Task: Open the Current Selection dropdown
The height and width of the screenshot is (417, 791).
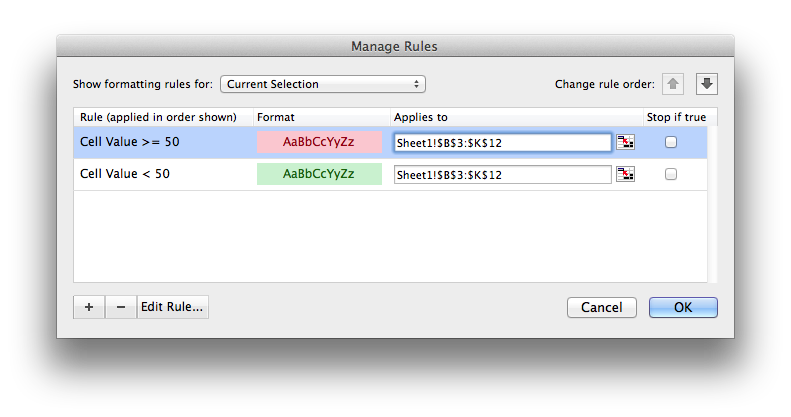Action: tap(323, 84)
